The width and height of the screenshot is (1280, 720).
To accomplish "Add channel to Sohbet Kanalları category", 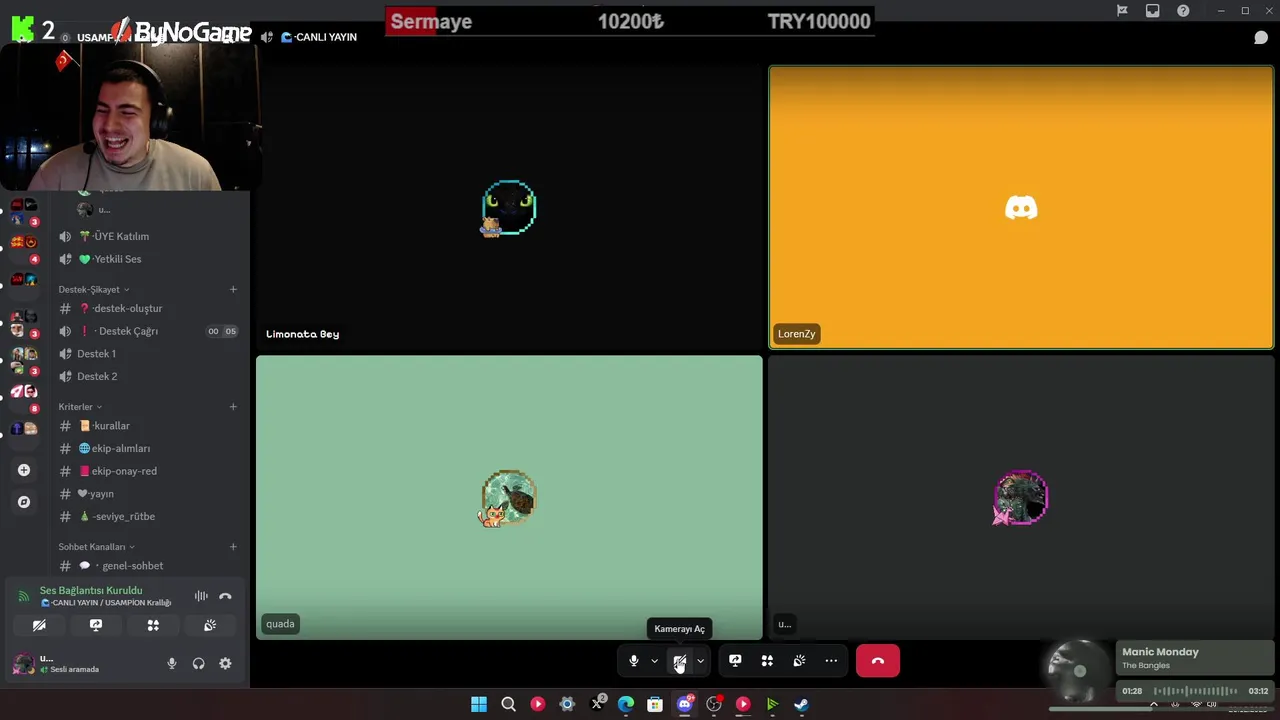I will (x=233, y=547).
